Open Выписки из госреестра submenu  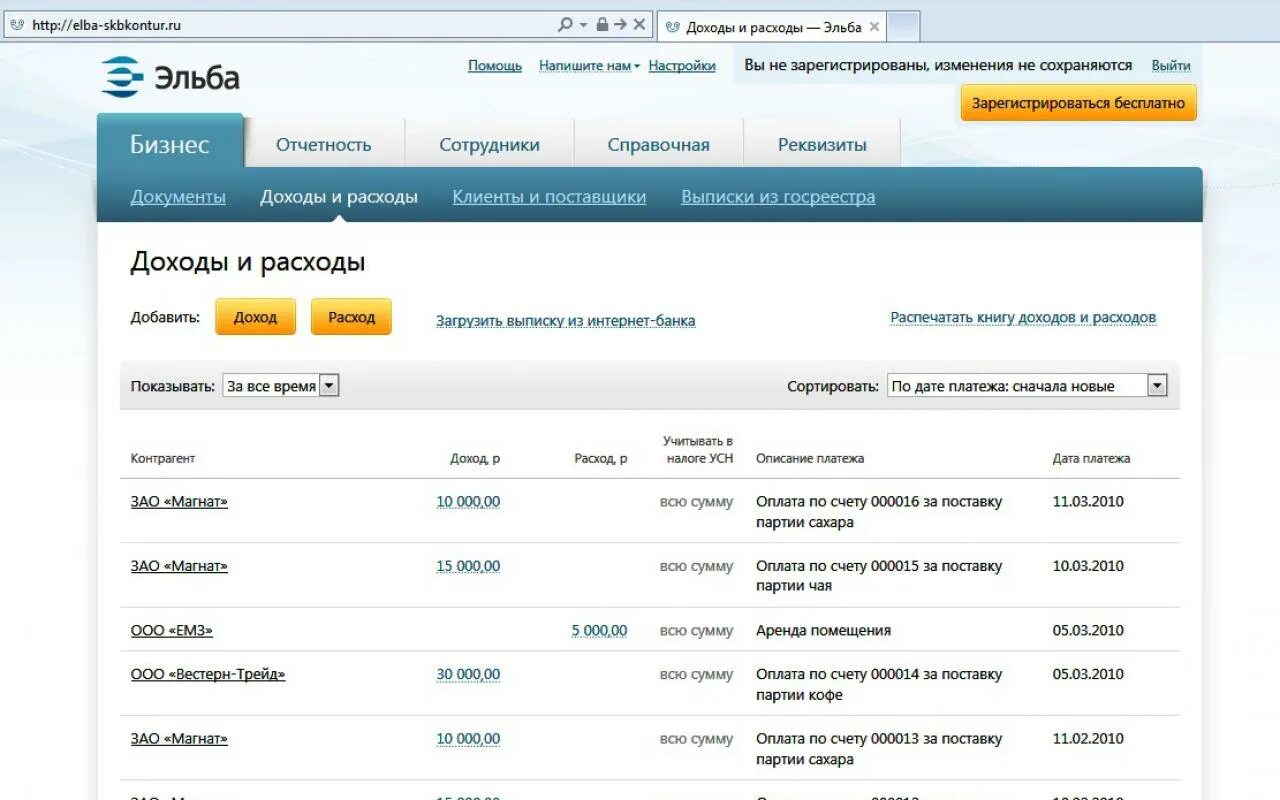coord(778,197)
